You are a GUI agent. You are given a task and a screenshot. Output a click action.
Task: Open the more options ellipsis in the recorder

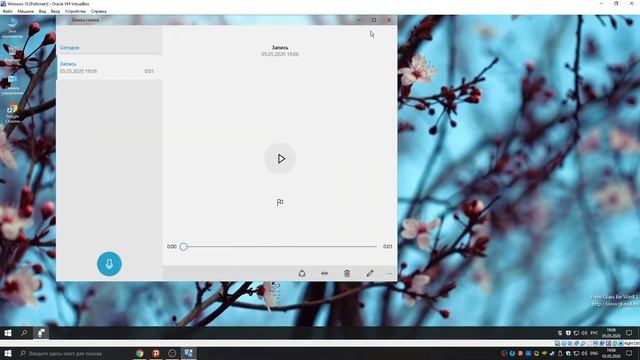tap(389, 273)
